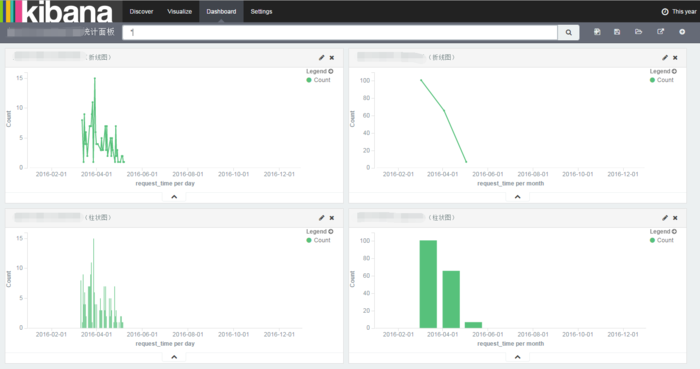
Task: Toggle Legend on top-left line chart
Action: [320, 71]
